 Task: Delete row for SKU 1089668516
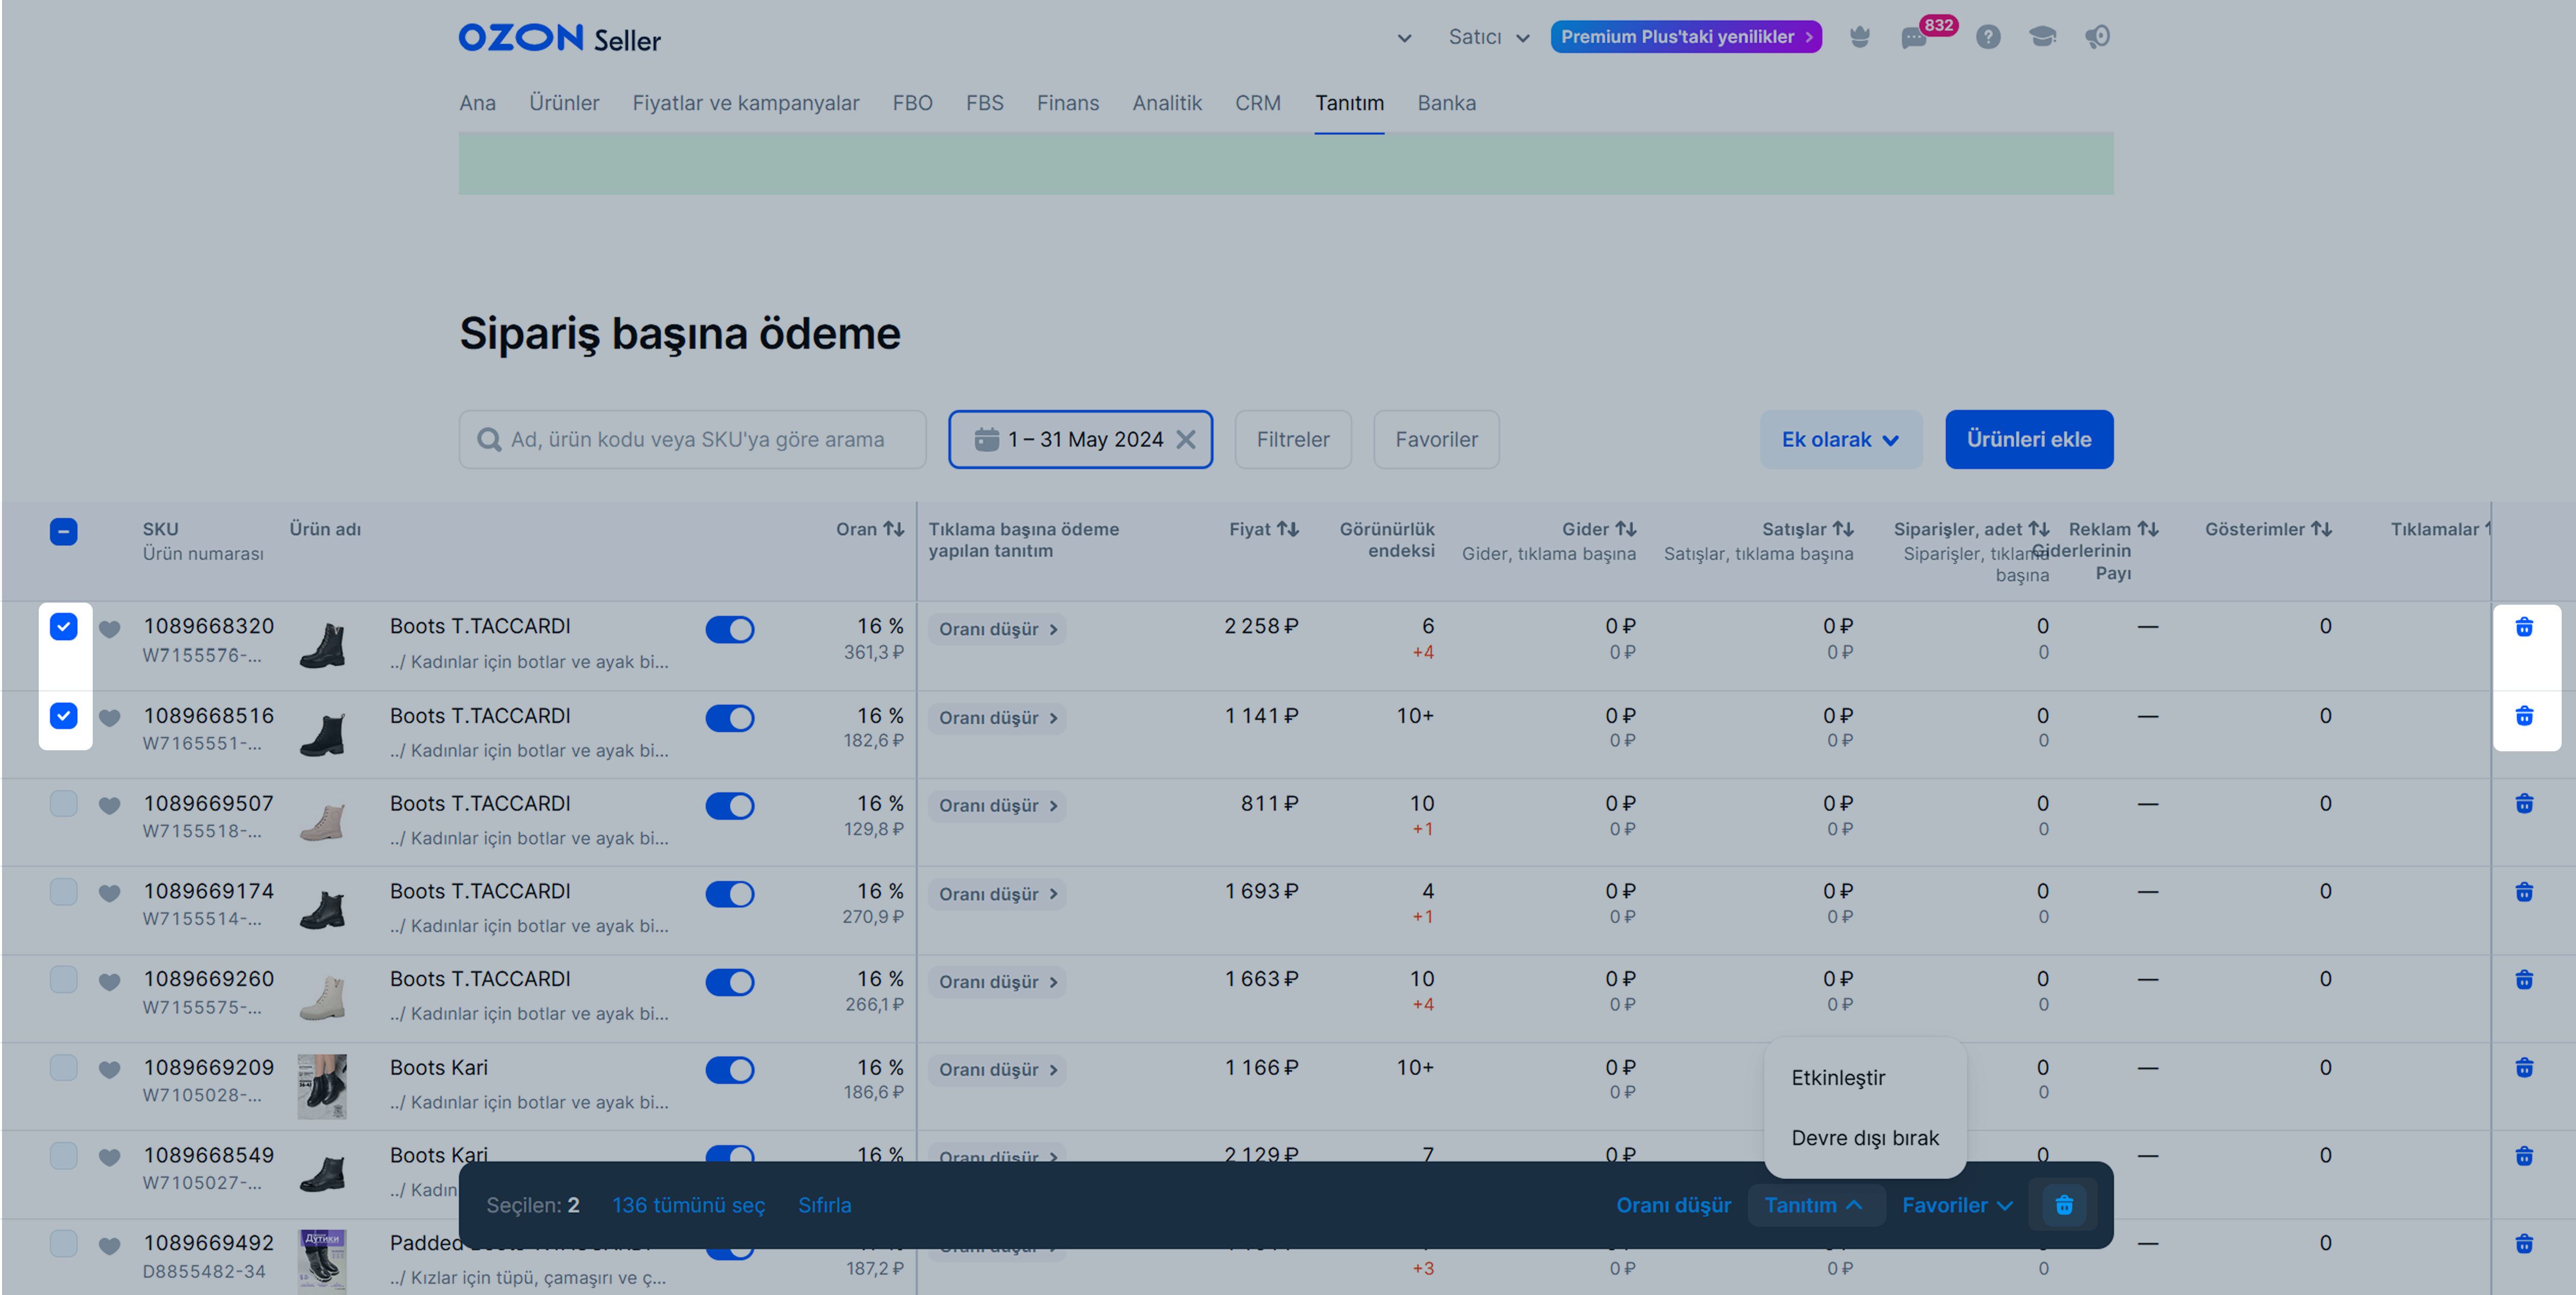2524,716
